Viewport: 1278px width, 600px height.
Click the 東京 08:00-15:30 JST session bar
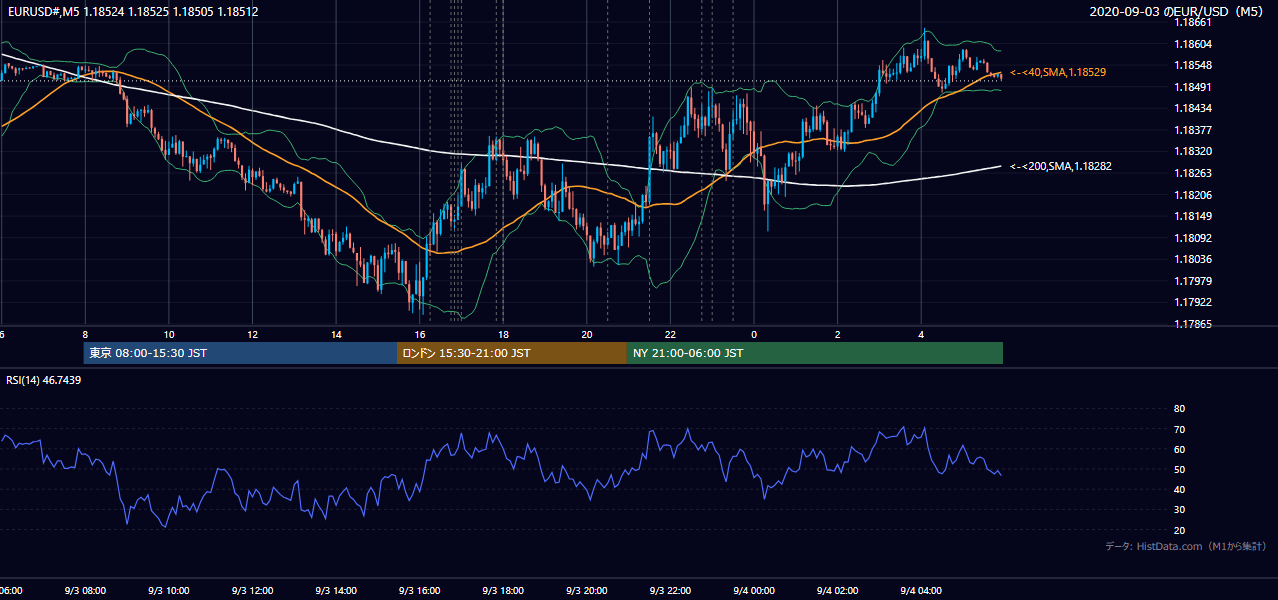click(240, 353)
